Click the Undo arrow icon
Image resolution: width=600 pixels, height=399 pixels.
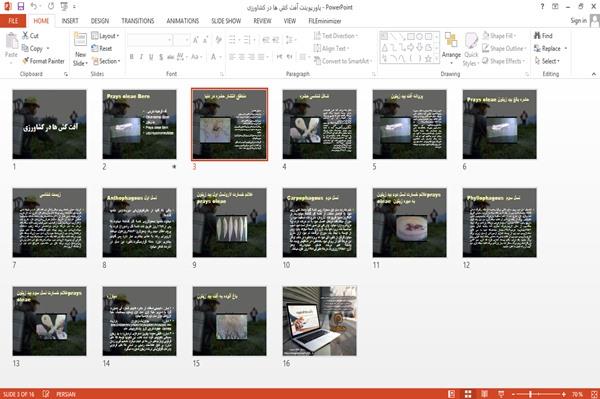coord(34,6)
